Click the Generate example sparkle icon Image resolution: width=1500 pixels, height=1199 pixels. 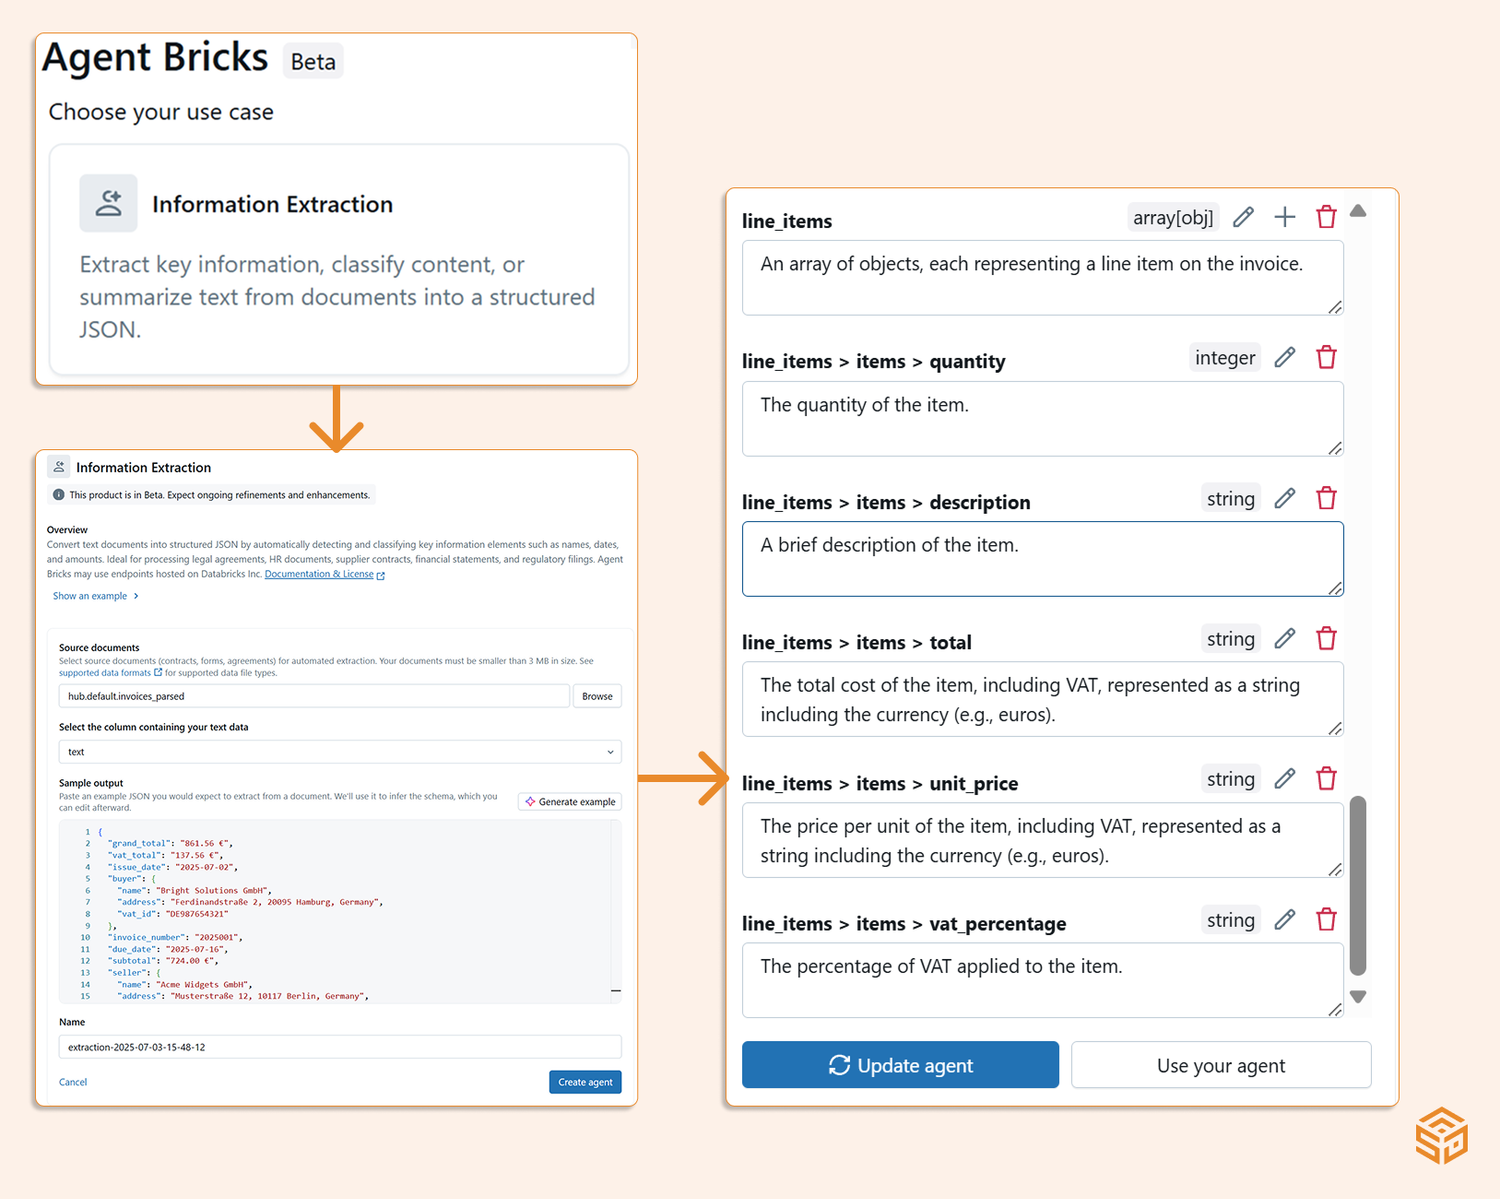click(x=531, y=801)
